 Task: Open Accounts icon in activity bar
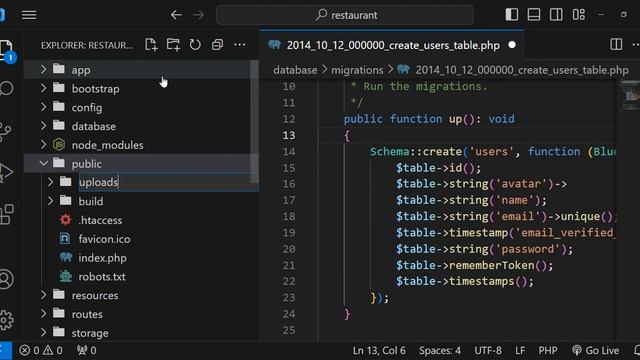[7, 280]
